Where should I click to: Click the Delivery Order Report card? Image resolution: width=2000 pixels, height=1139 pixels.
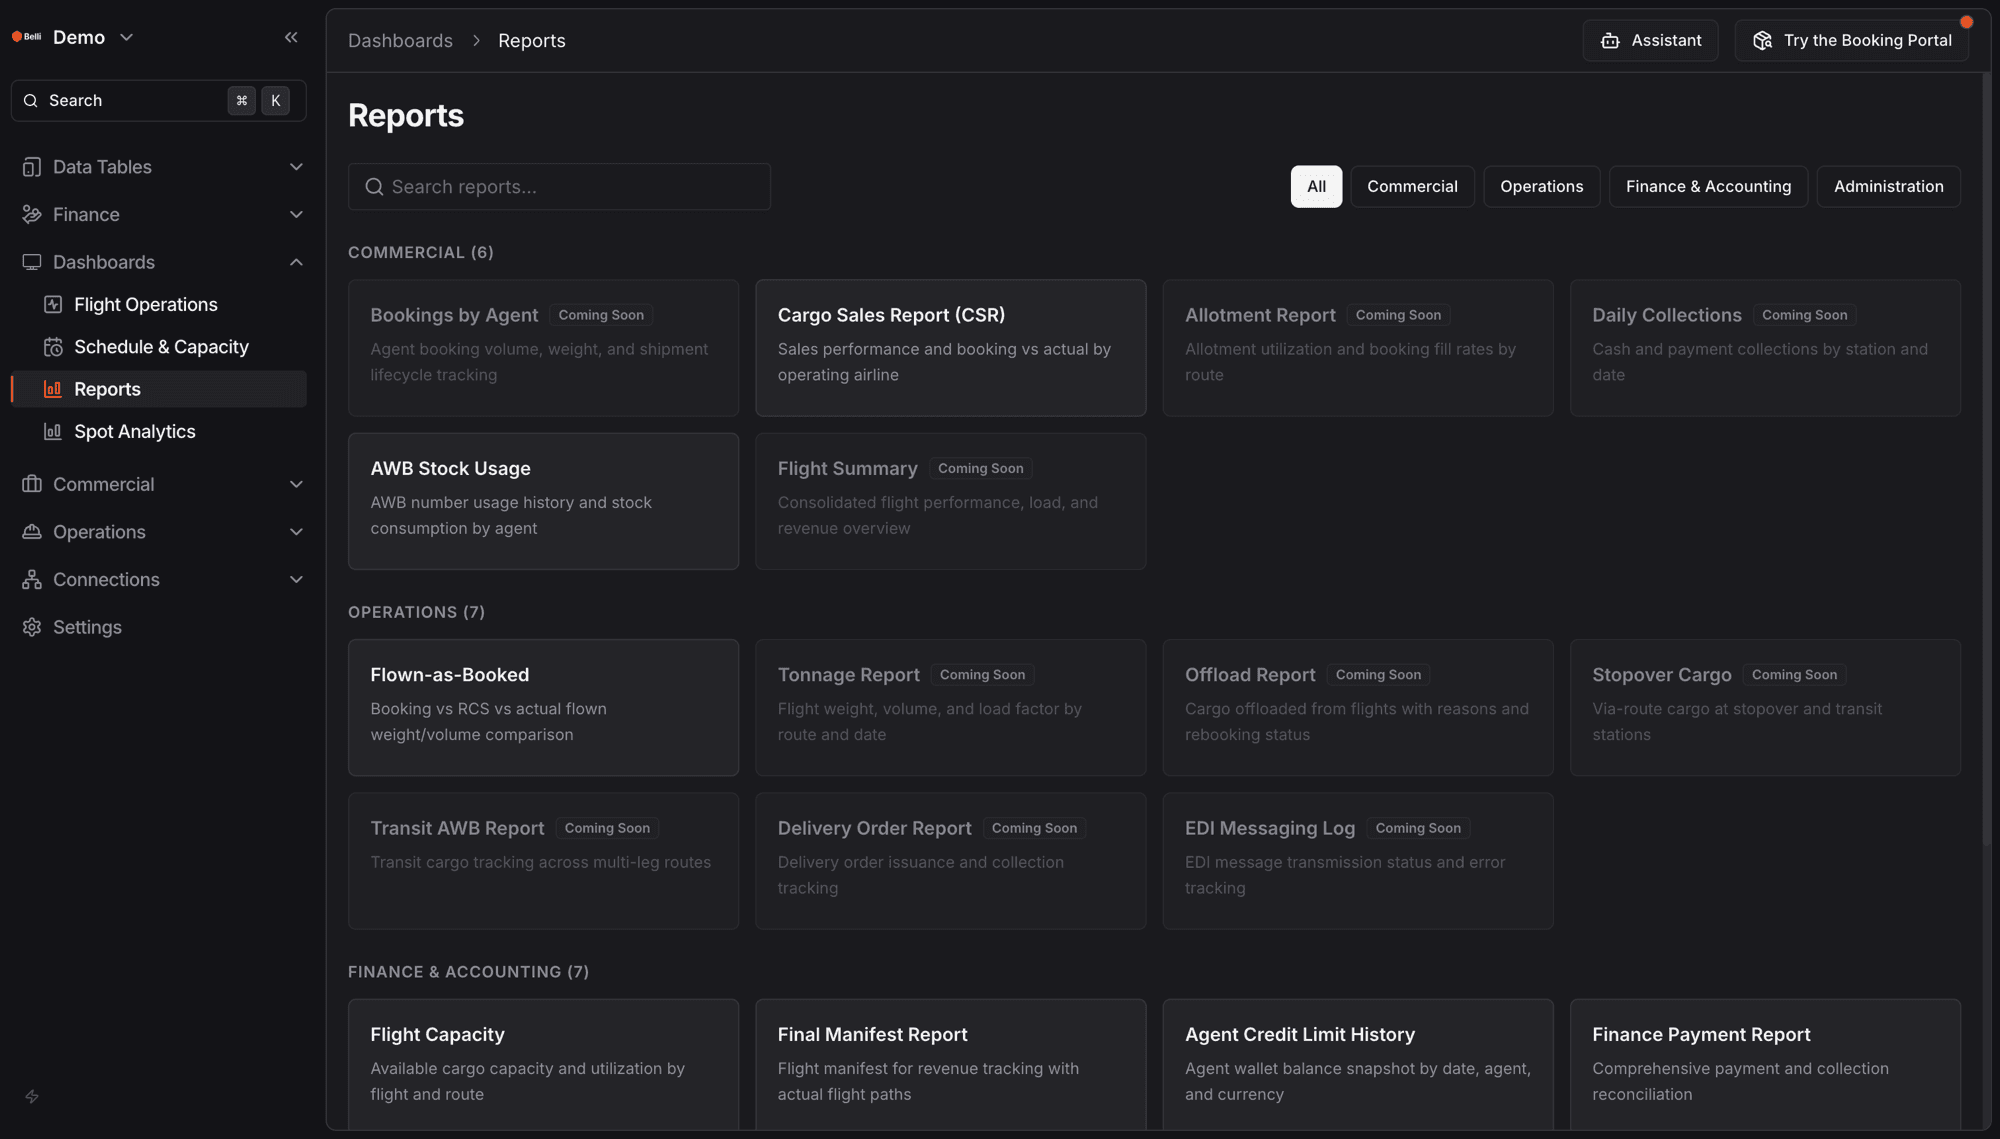pos(950,861)
